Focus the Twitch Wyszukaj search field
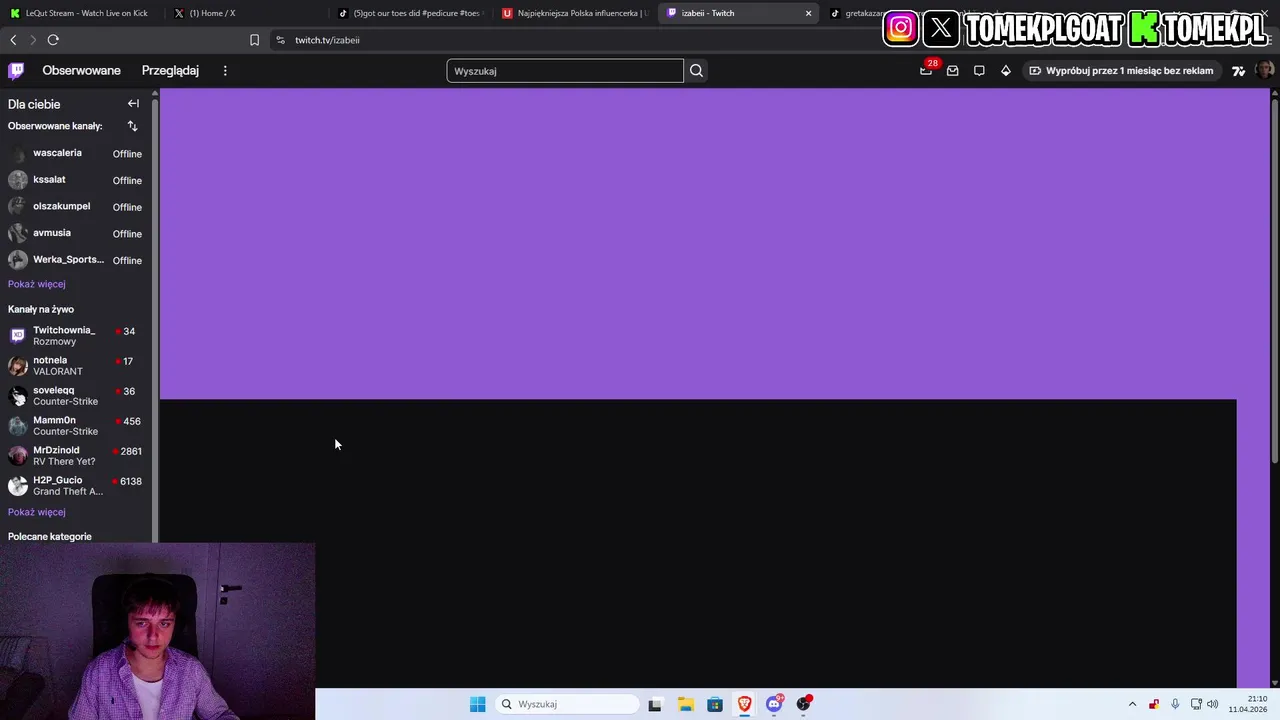Screen dimensions: 1280x720 565,71
